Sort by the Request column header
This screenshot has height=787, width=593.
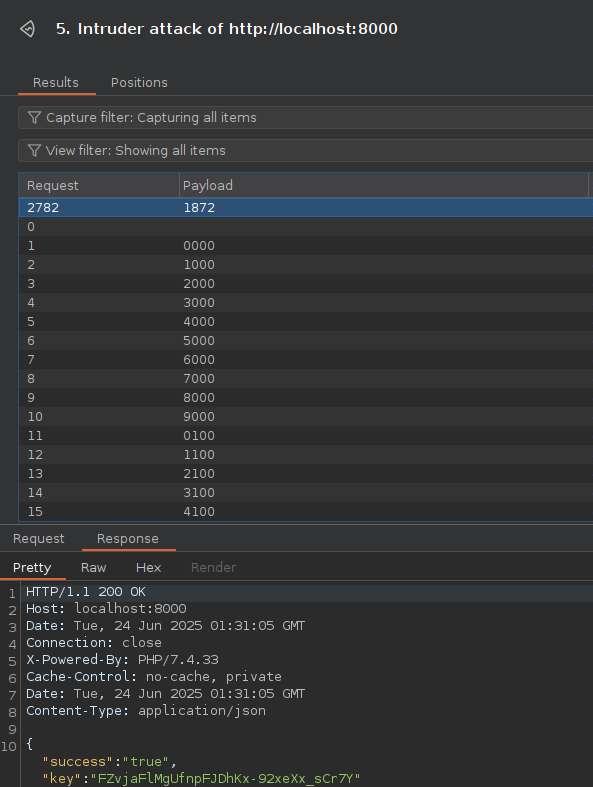(99, 186)
